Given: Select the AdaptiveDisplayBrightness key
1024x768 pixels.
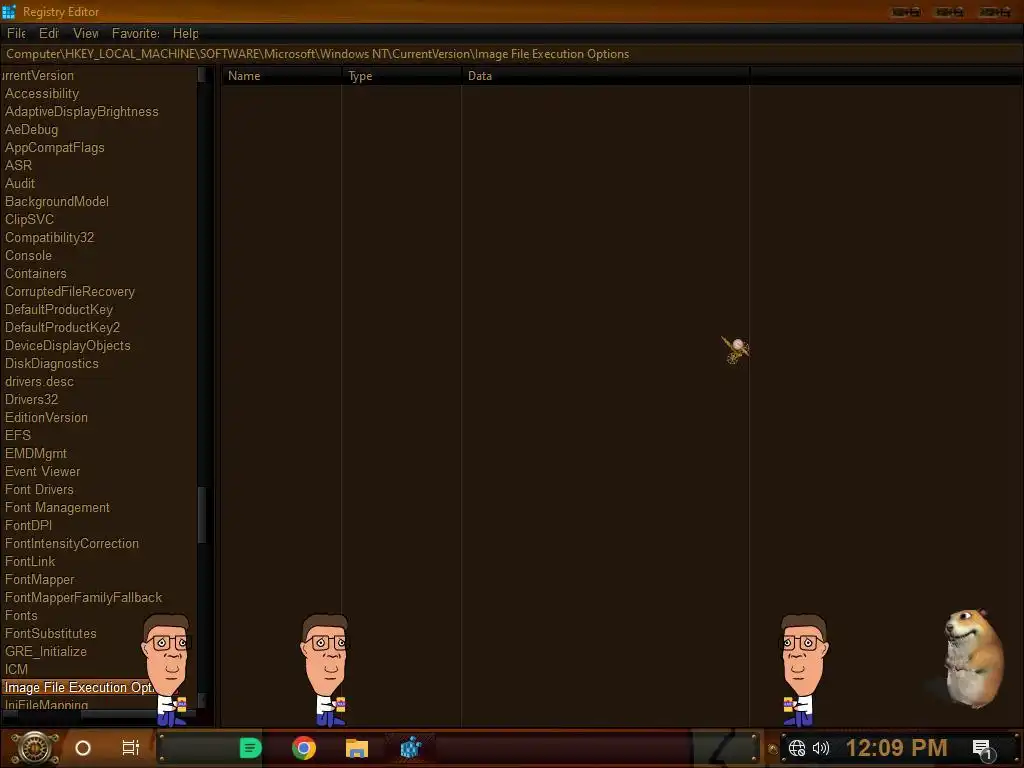Looking at the screenshot, I should [82, 112].
